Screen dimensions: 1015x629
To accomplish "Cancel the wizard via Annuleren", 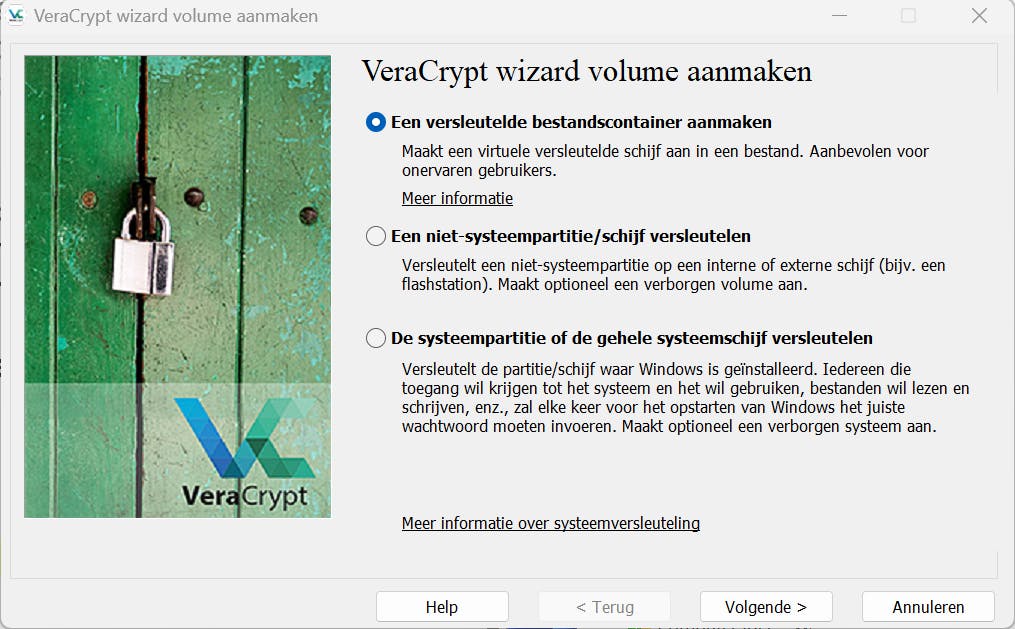I will pos(926,606).
